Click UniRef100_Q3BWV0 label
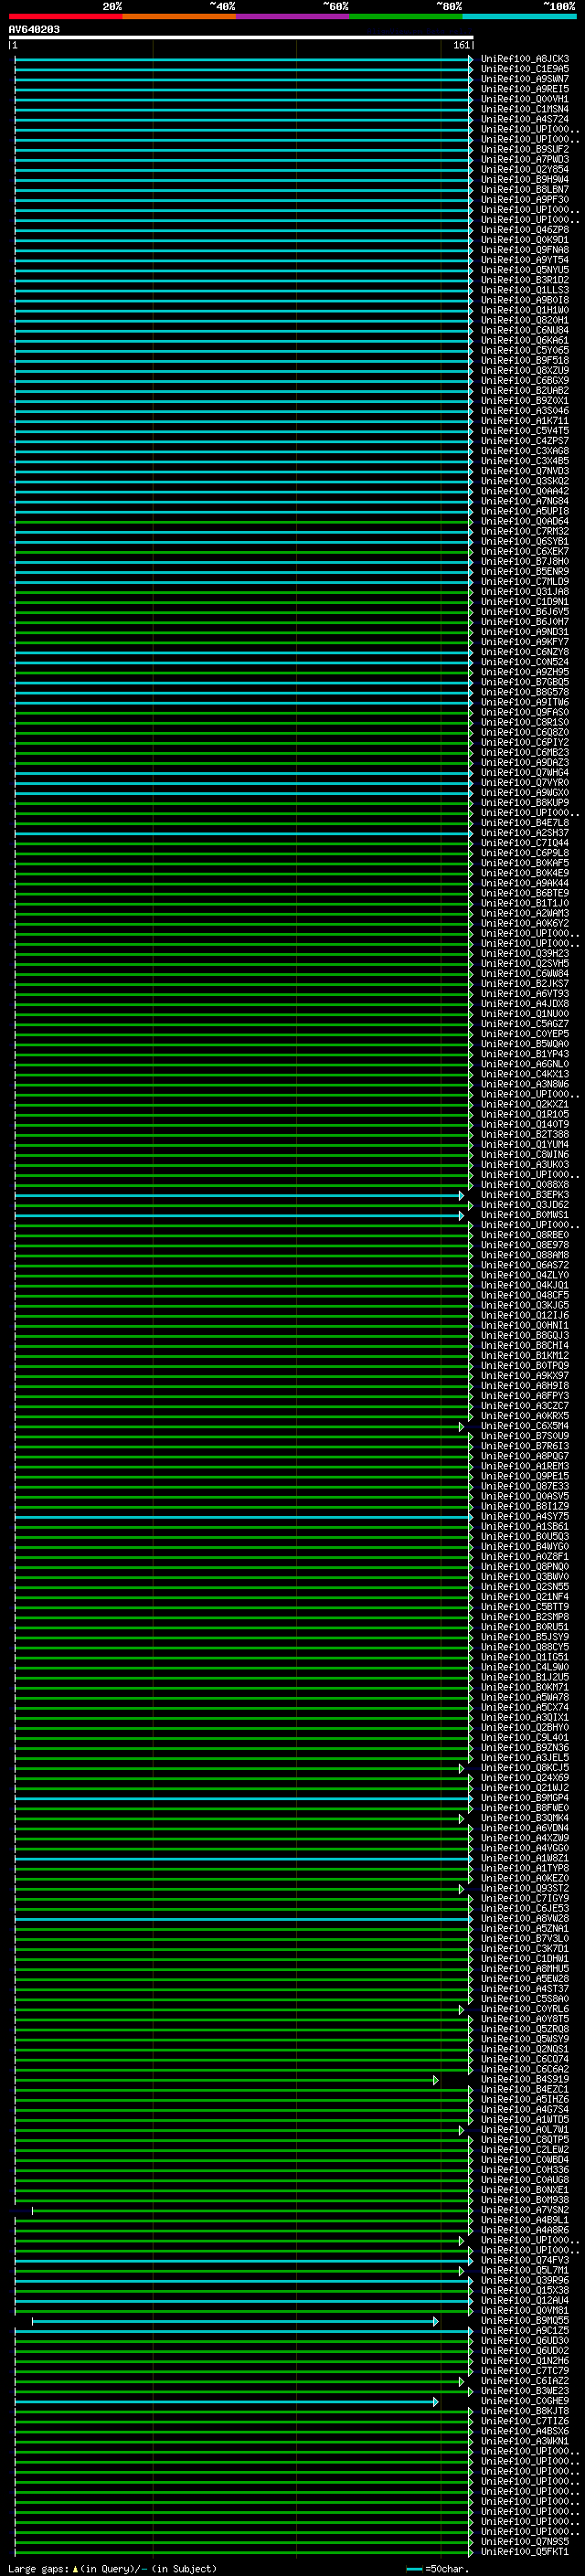Viewport: 585px width, 2576px height. tap(525, 1577)
